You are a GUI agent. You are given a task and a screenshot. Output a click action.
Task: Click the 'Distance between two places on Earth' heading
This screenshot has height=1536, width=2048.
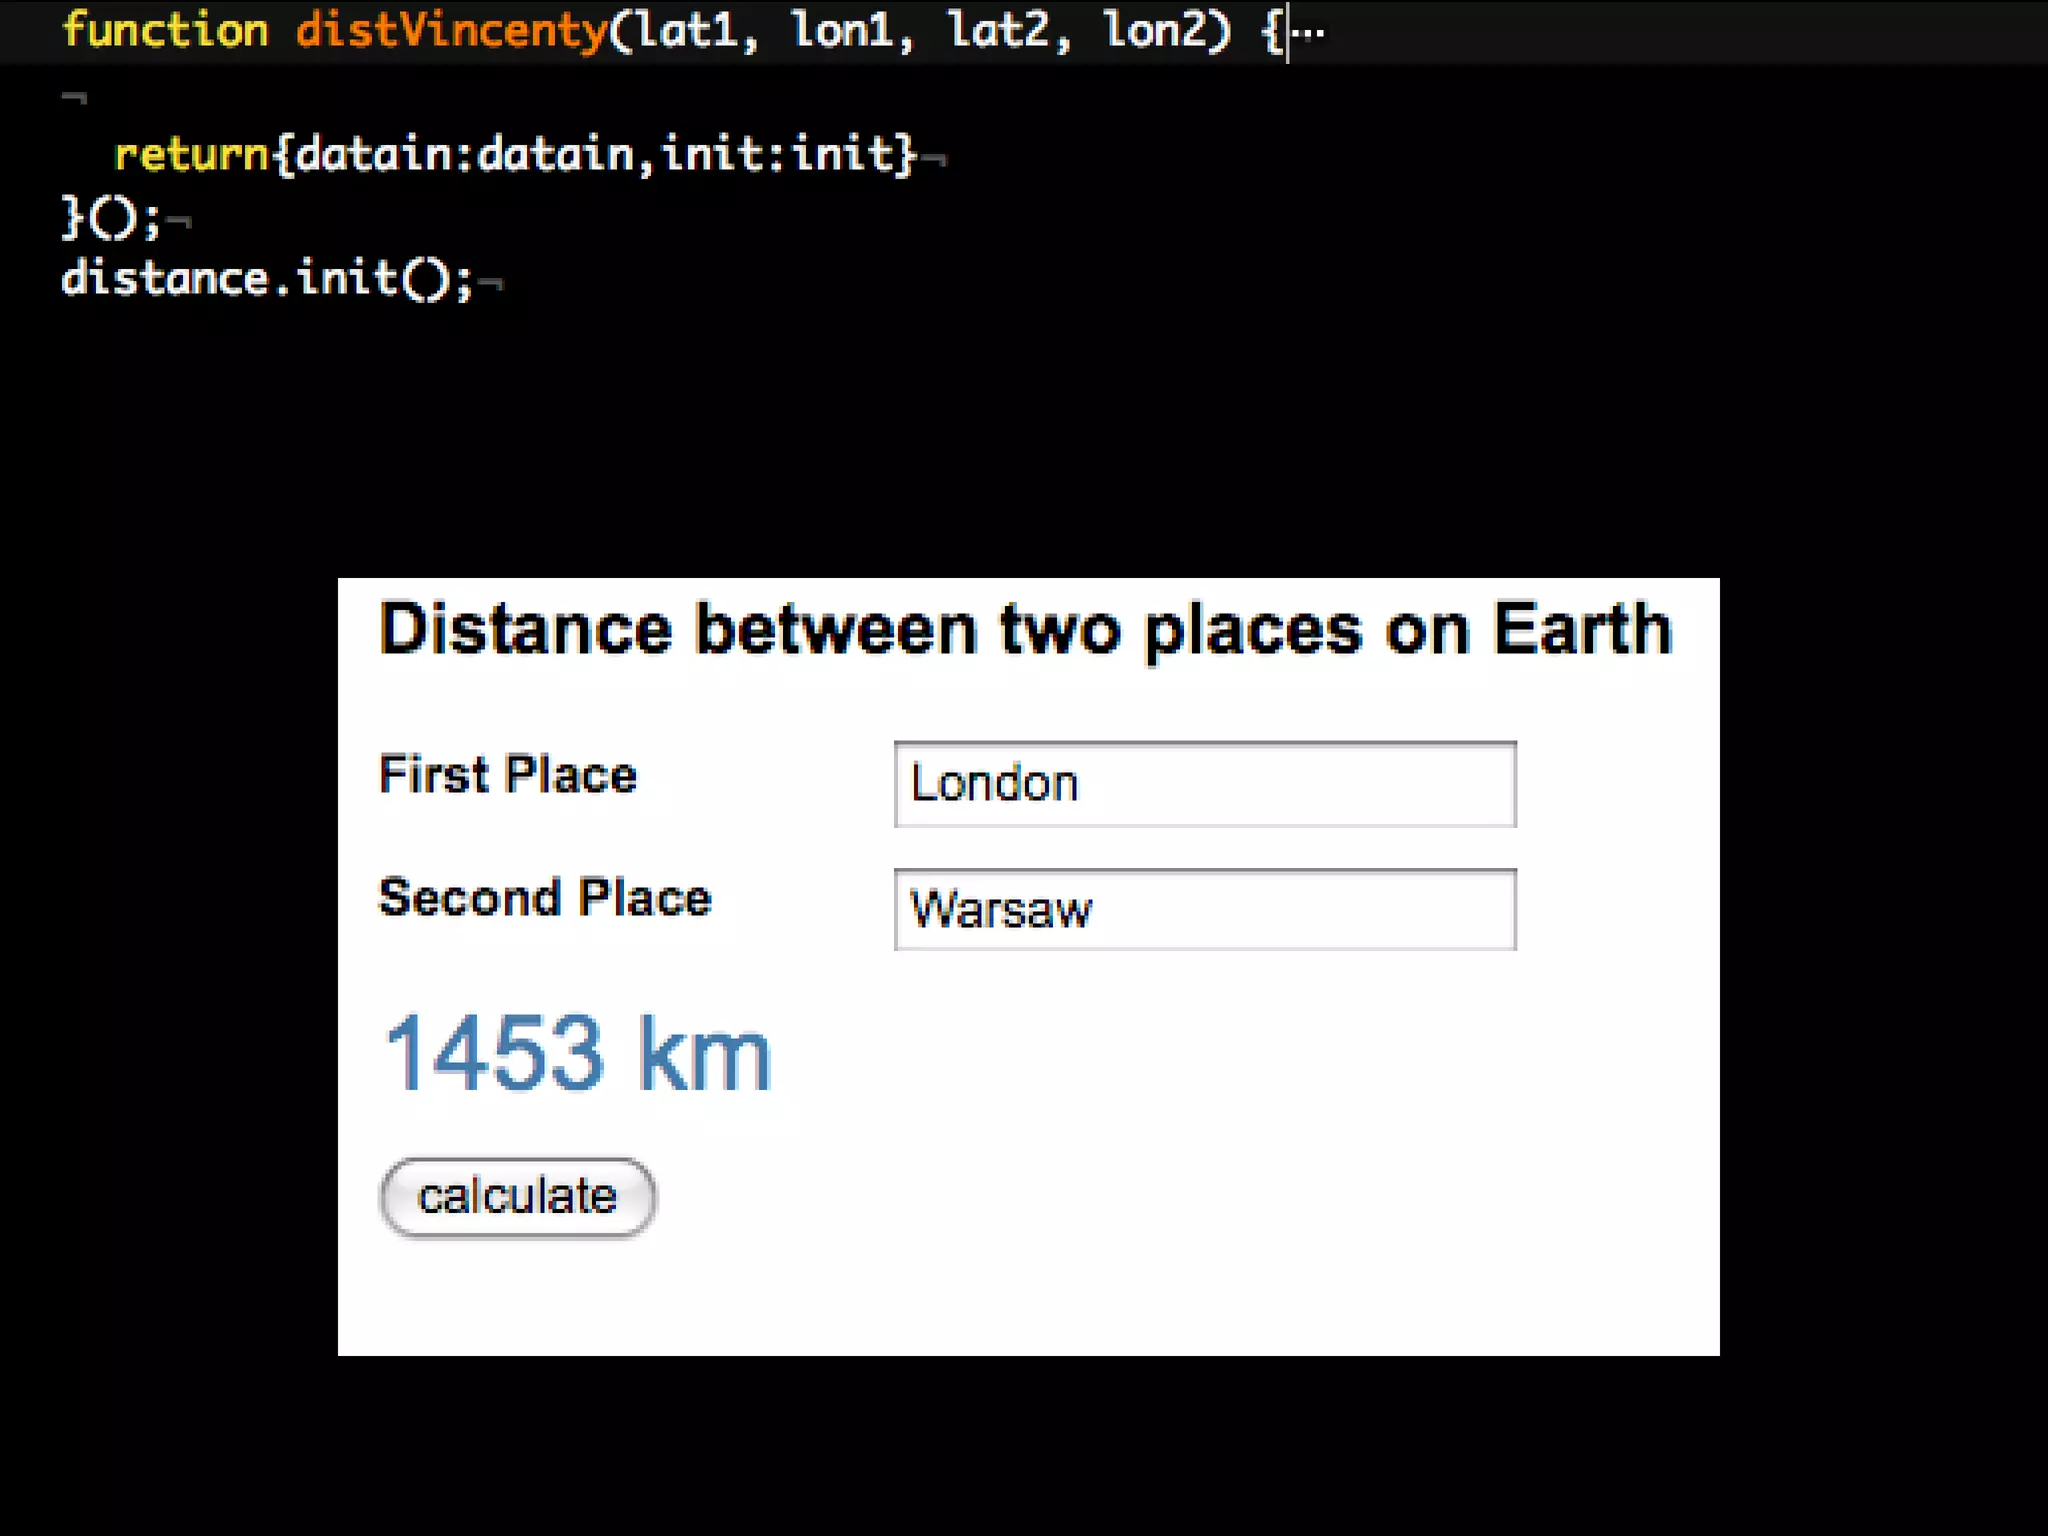(x=1025, y=630)
